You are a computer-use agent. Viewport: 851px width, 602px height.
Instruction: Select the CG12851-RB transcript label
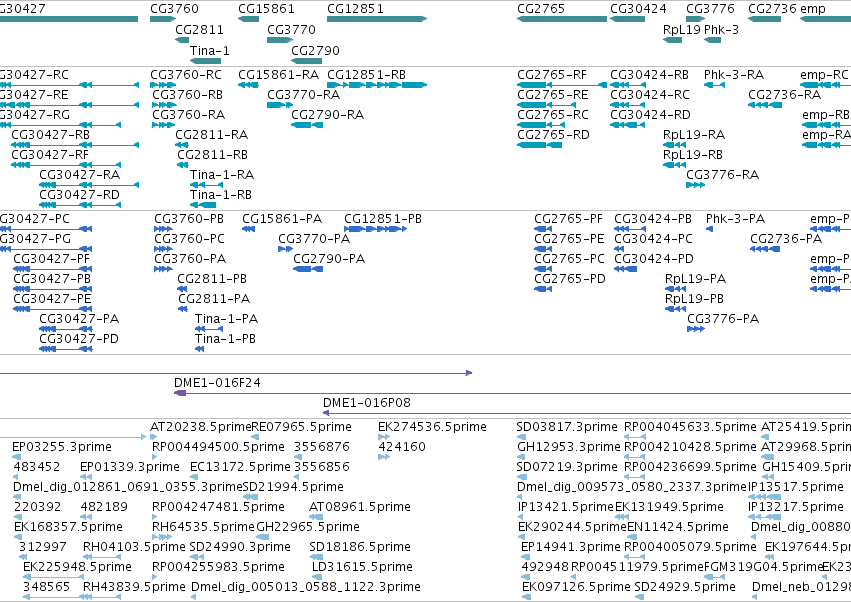(366, 75)
